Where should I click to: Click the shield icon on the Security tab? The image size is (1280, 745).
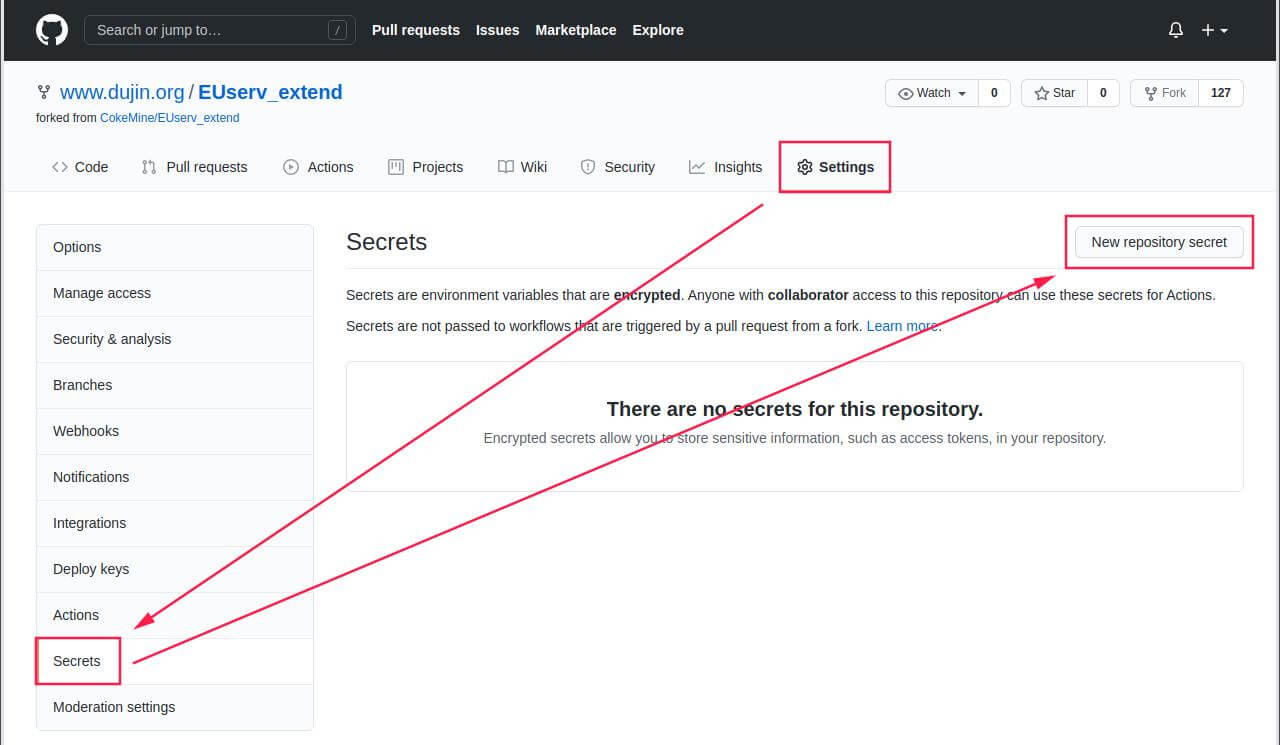point(587,167)
